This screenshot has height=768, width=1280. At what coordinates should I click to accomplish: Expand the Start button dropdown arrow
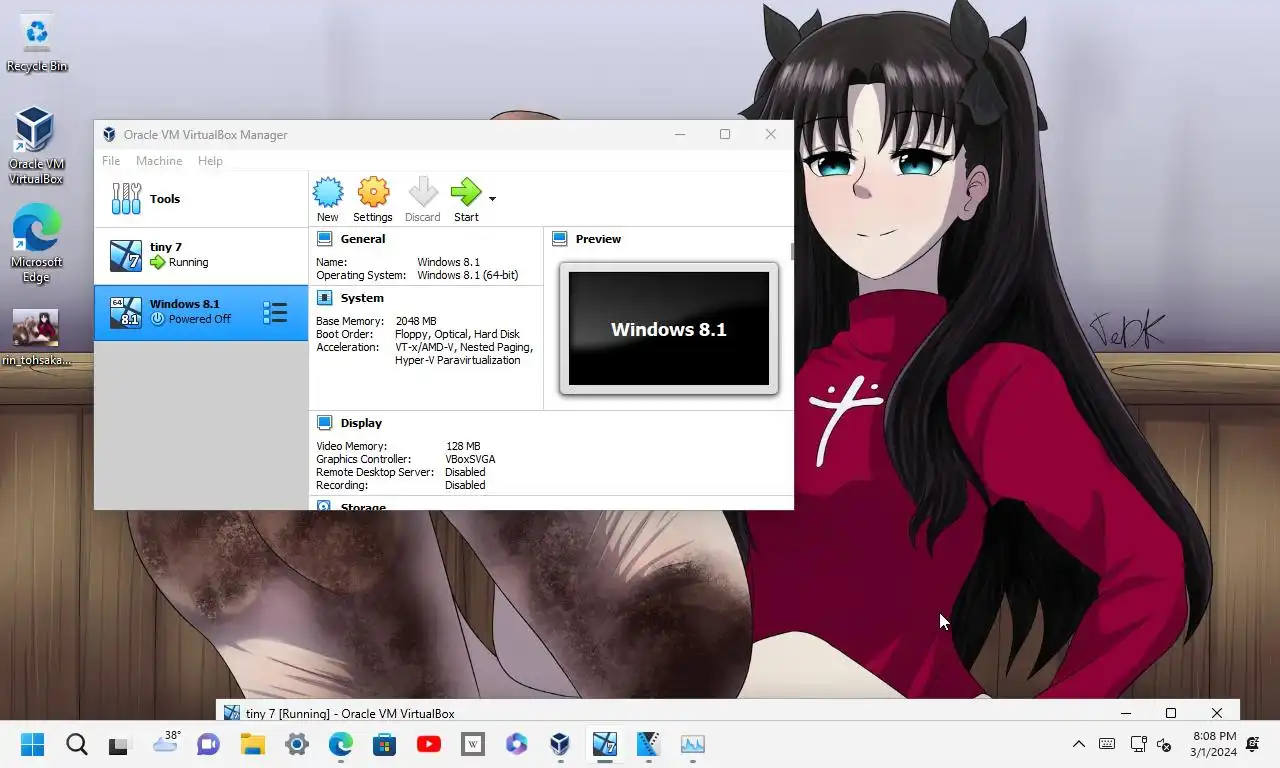[x=492, y=199]
